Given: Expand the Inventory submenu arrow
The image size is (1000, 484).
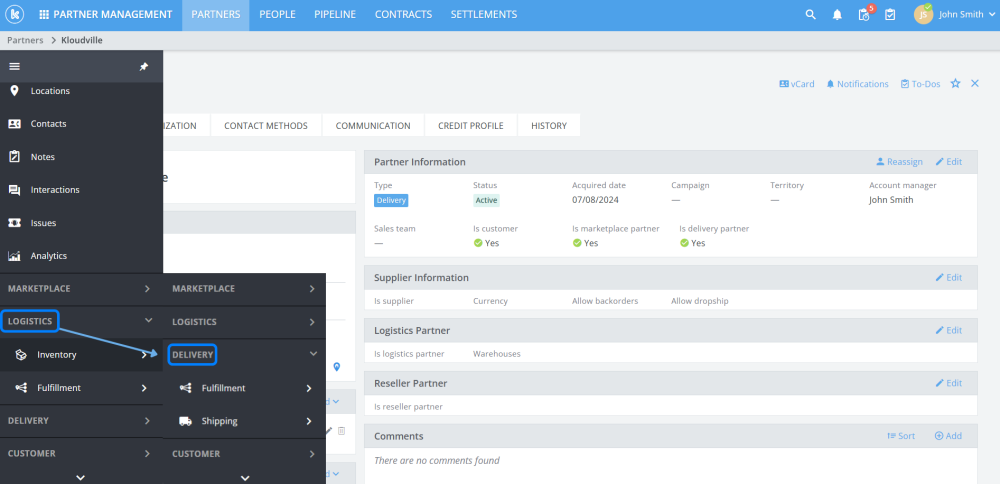Looking at the screenshot, I should tap(145, 355).
